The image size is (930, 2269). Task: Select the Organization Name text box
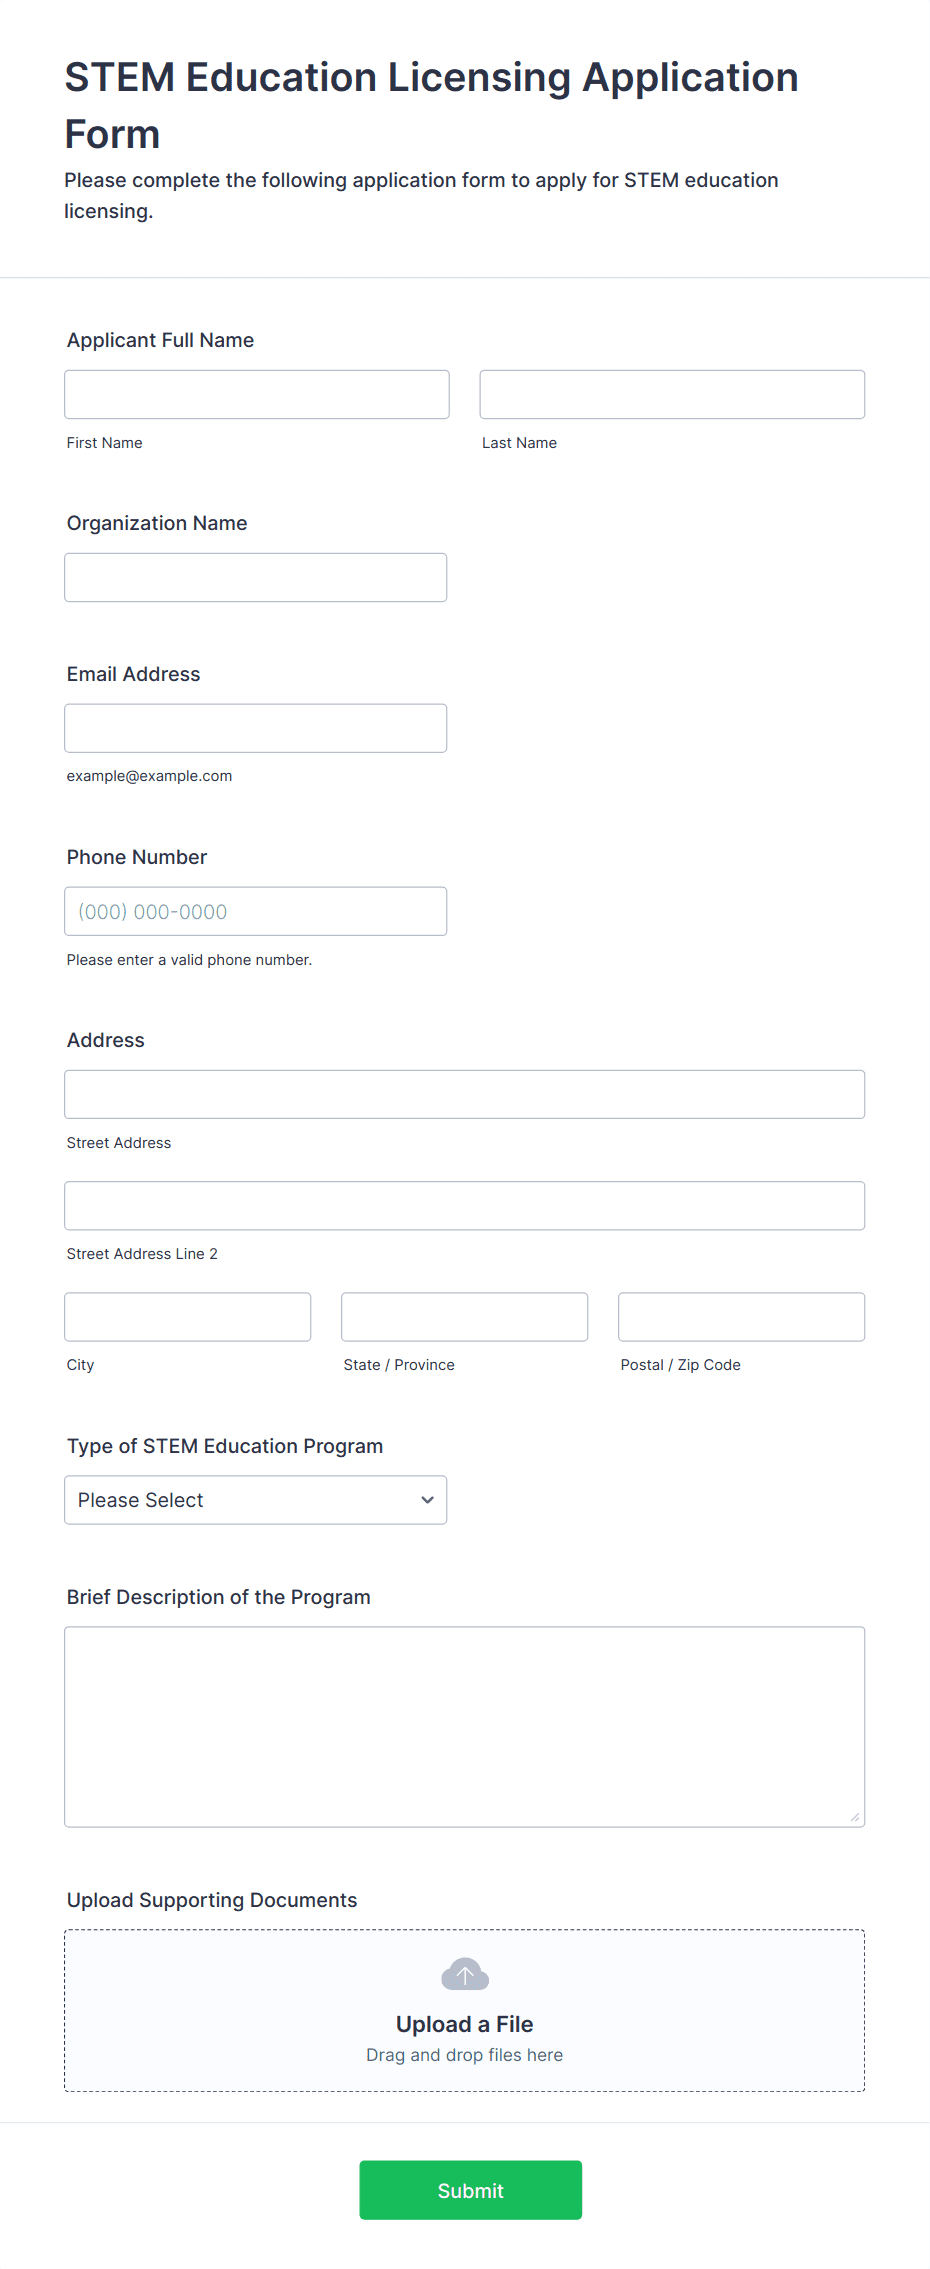[256, 577]
